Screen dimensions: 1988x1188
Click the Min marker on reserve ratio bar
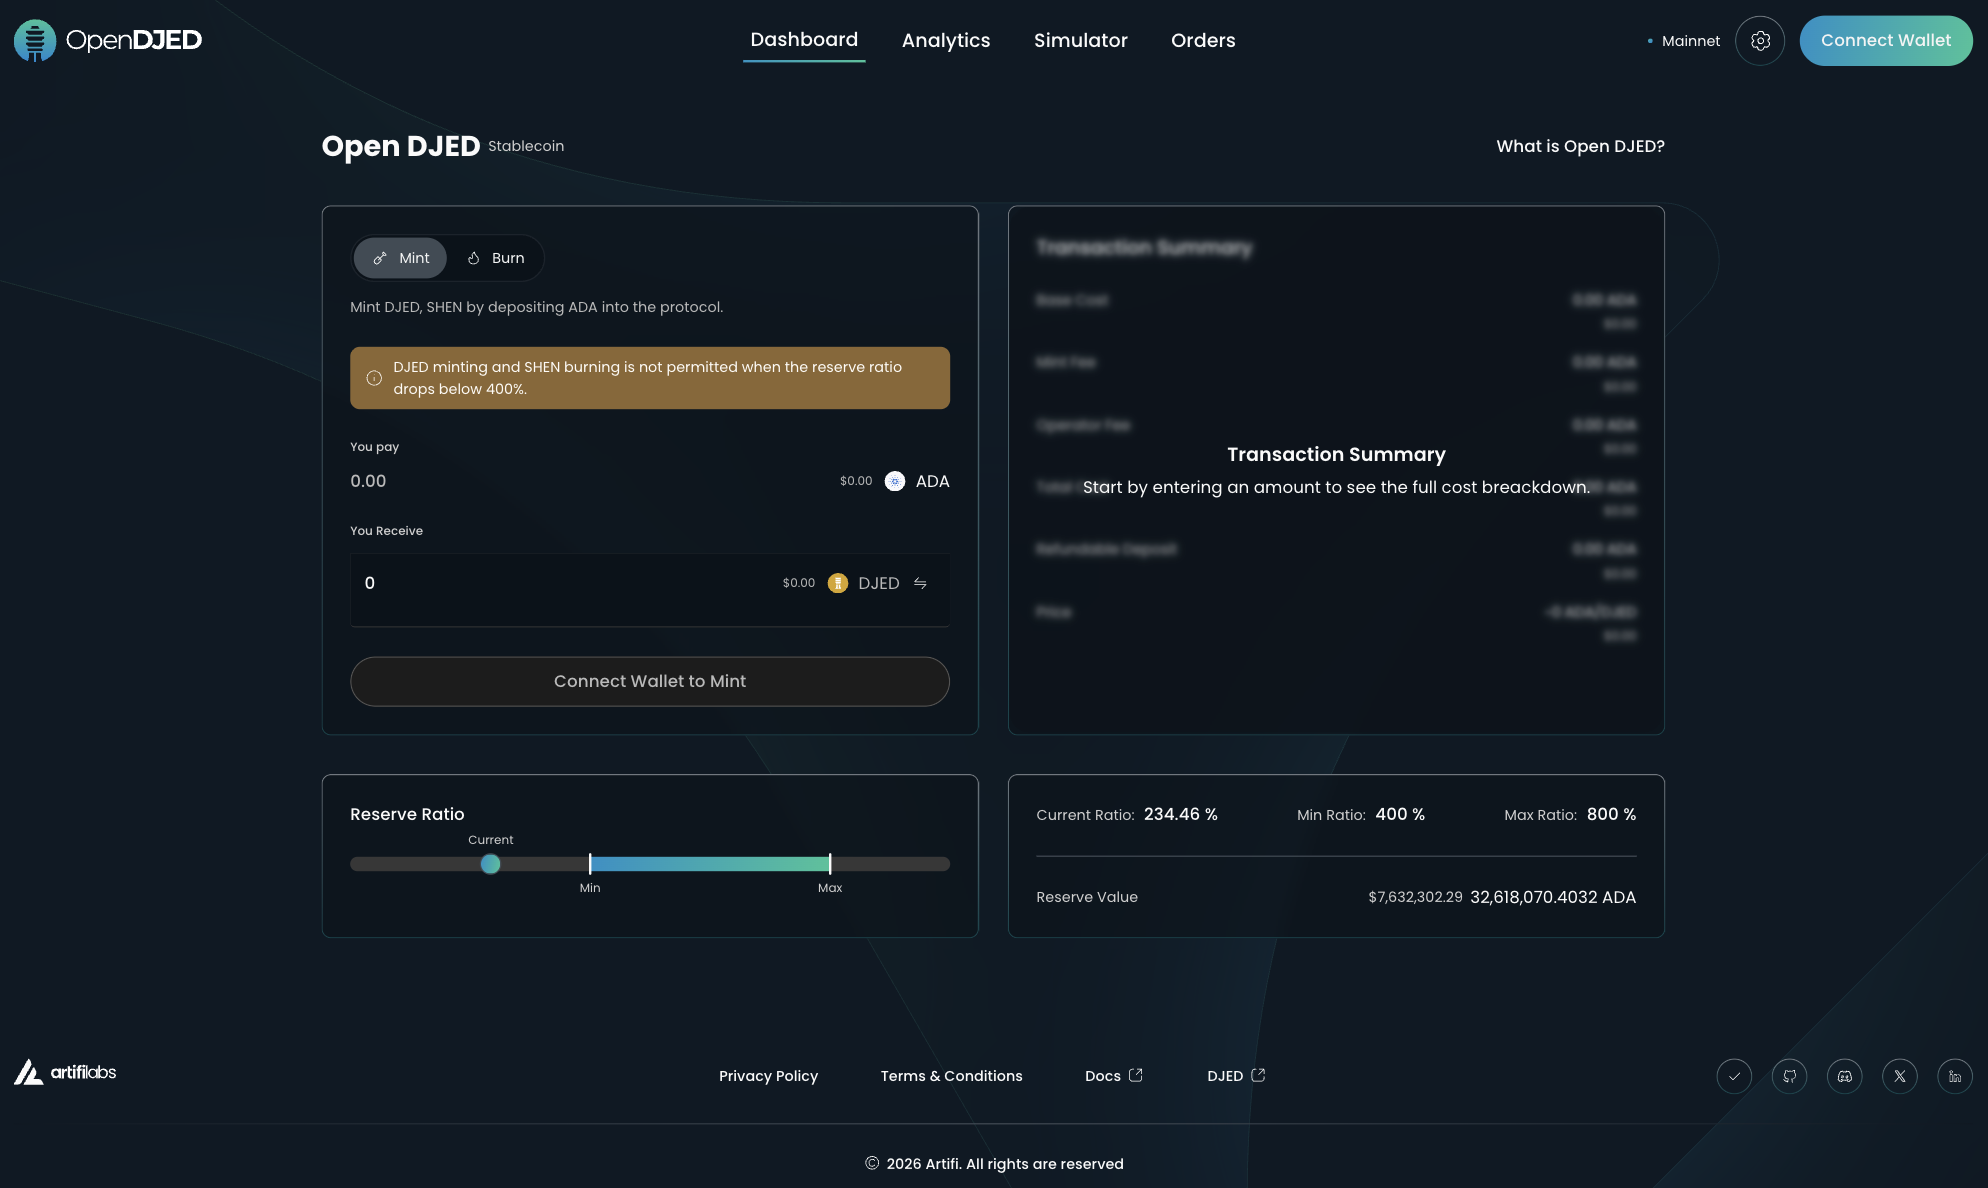590,864
